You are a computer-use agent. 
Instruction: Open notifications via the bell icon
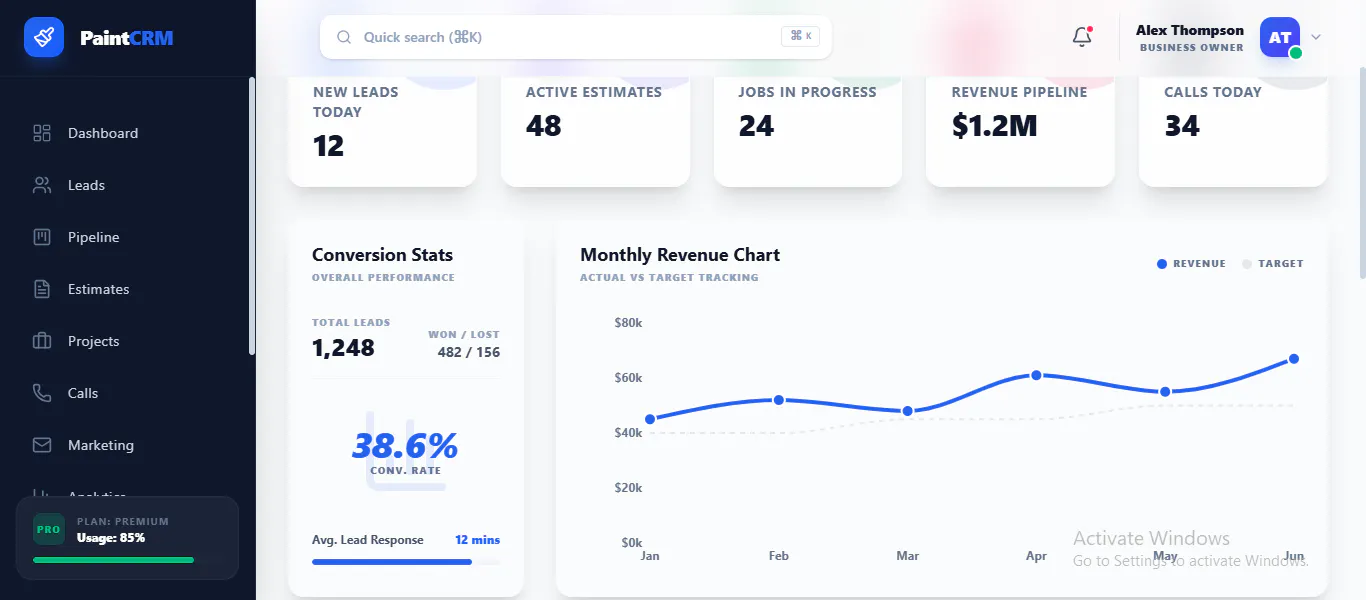point(1082,37)
